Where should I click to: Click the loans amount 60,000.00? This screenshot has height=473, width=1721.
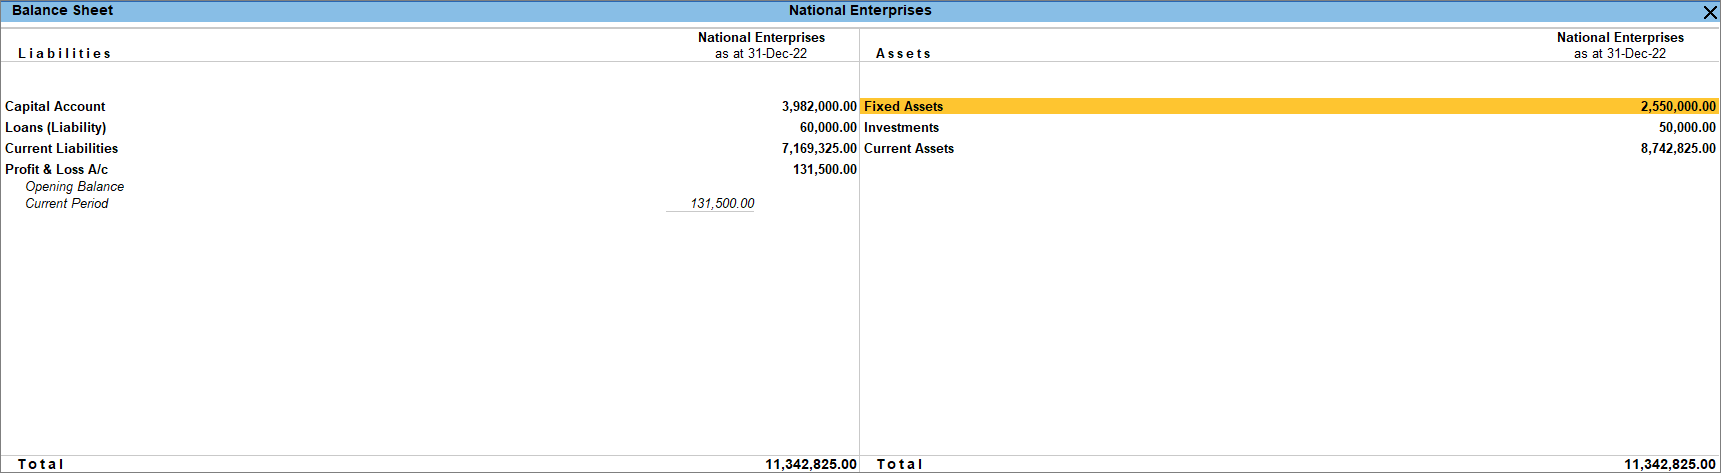828,127
